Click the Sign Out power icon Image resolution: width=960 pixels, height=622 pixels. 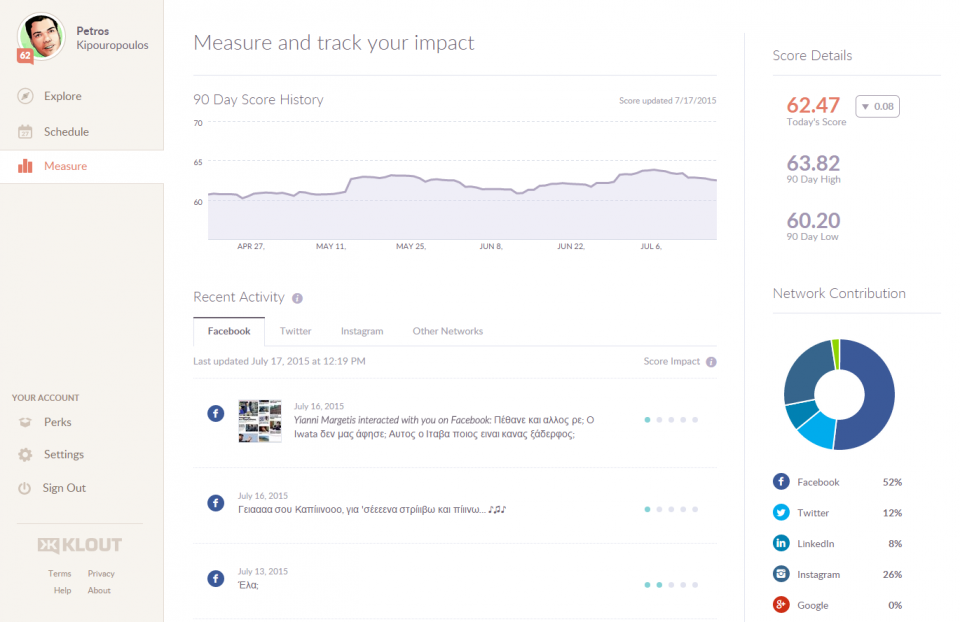click(25, 489)
